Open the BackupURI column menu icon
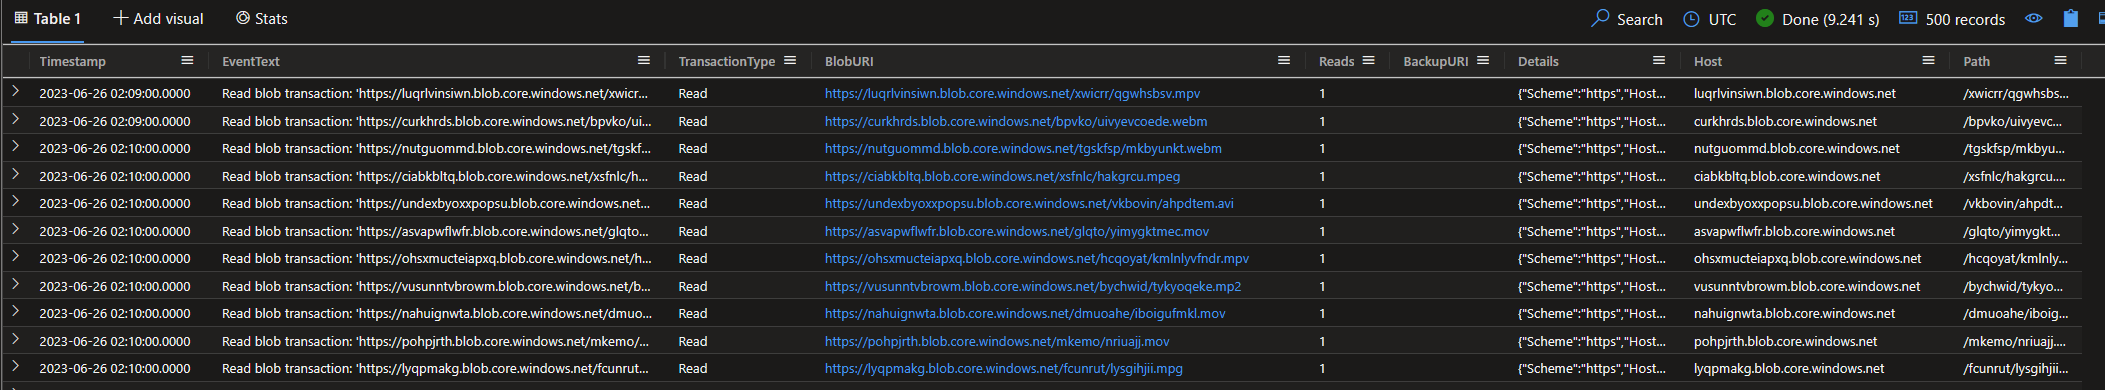The image size is (2105, 390). pyautogui.click(x=1483, y=61)
